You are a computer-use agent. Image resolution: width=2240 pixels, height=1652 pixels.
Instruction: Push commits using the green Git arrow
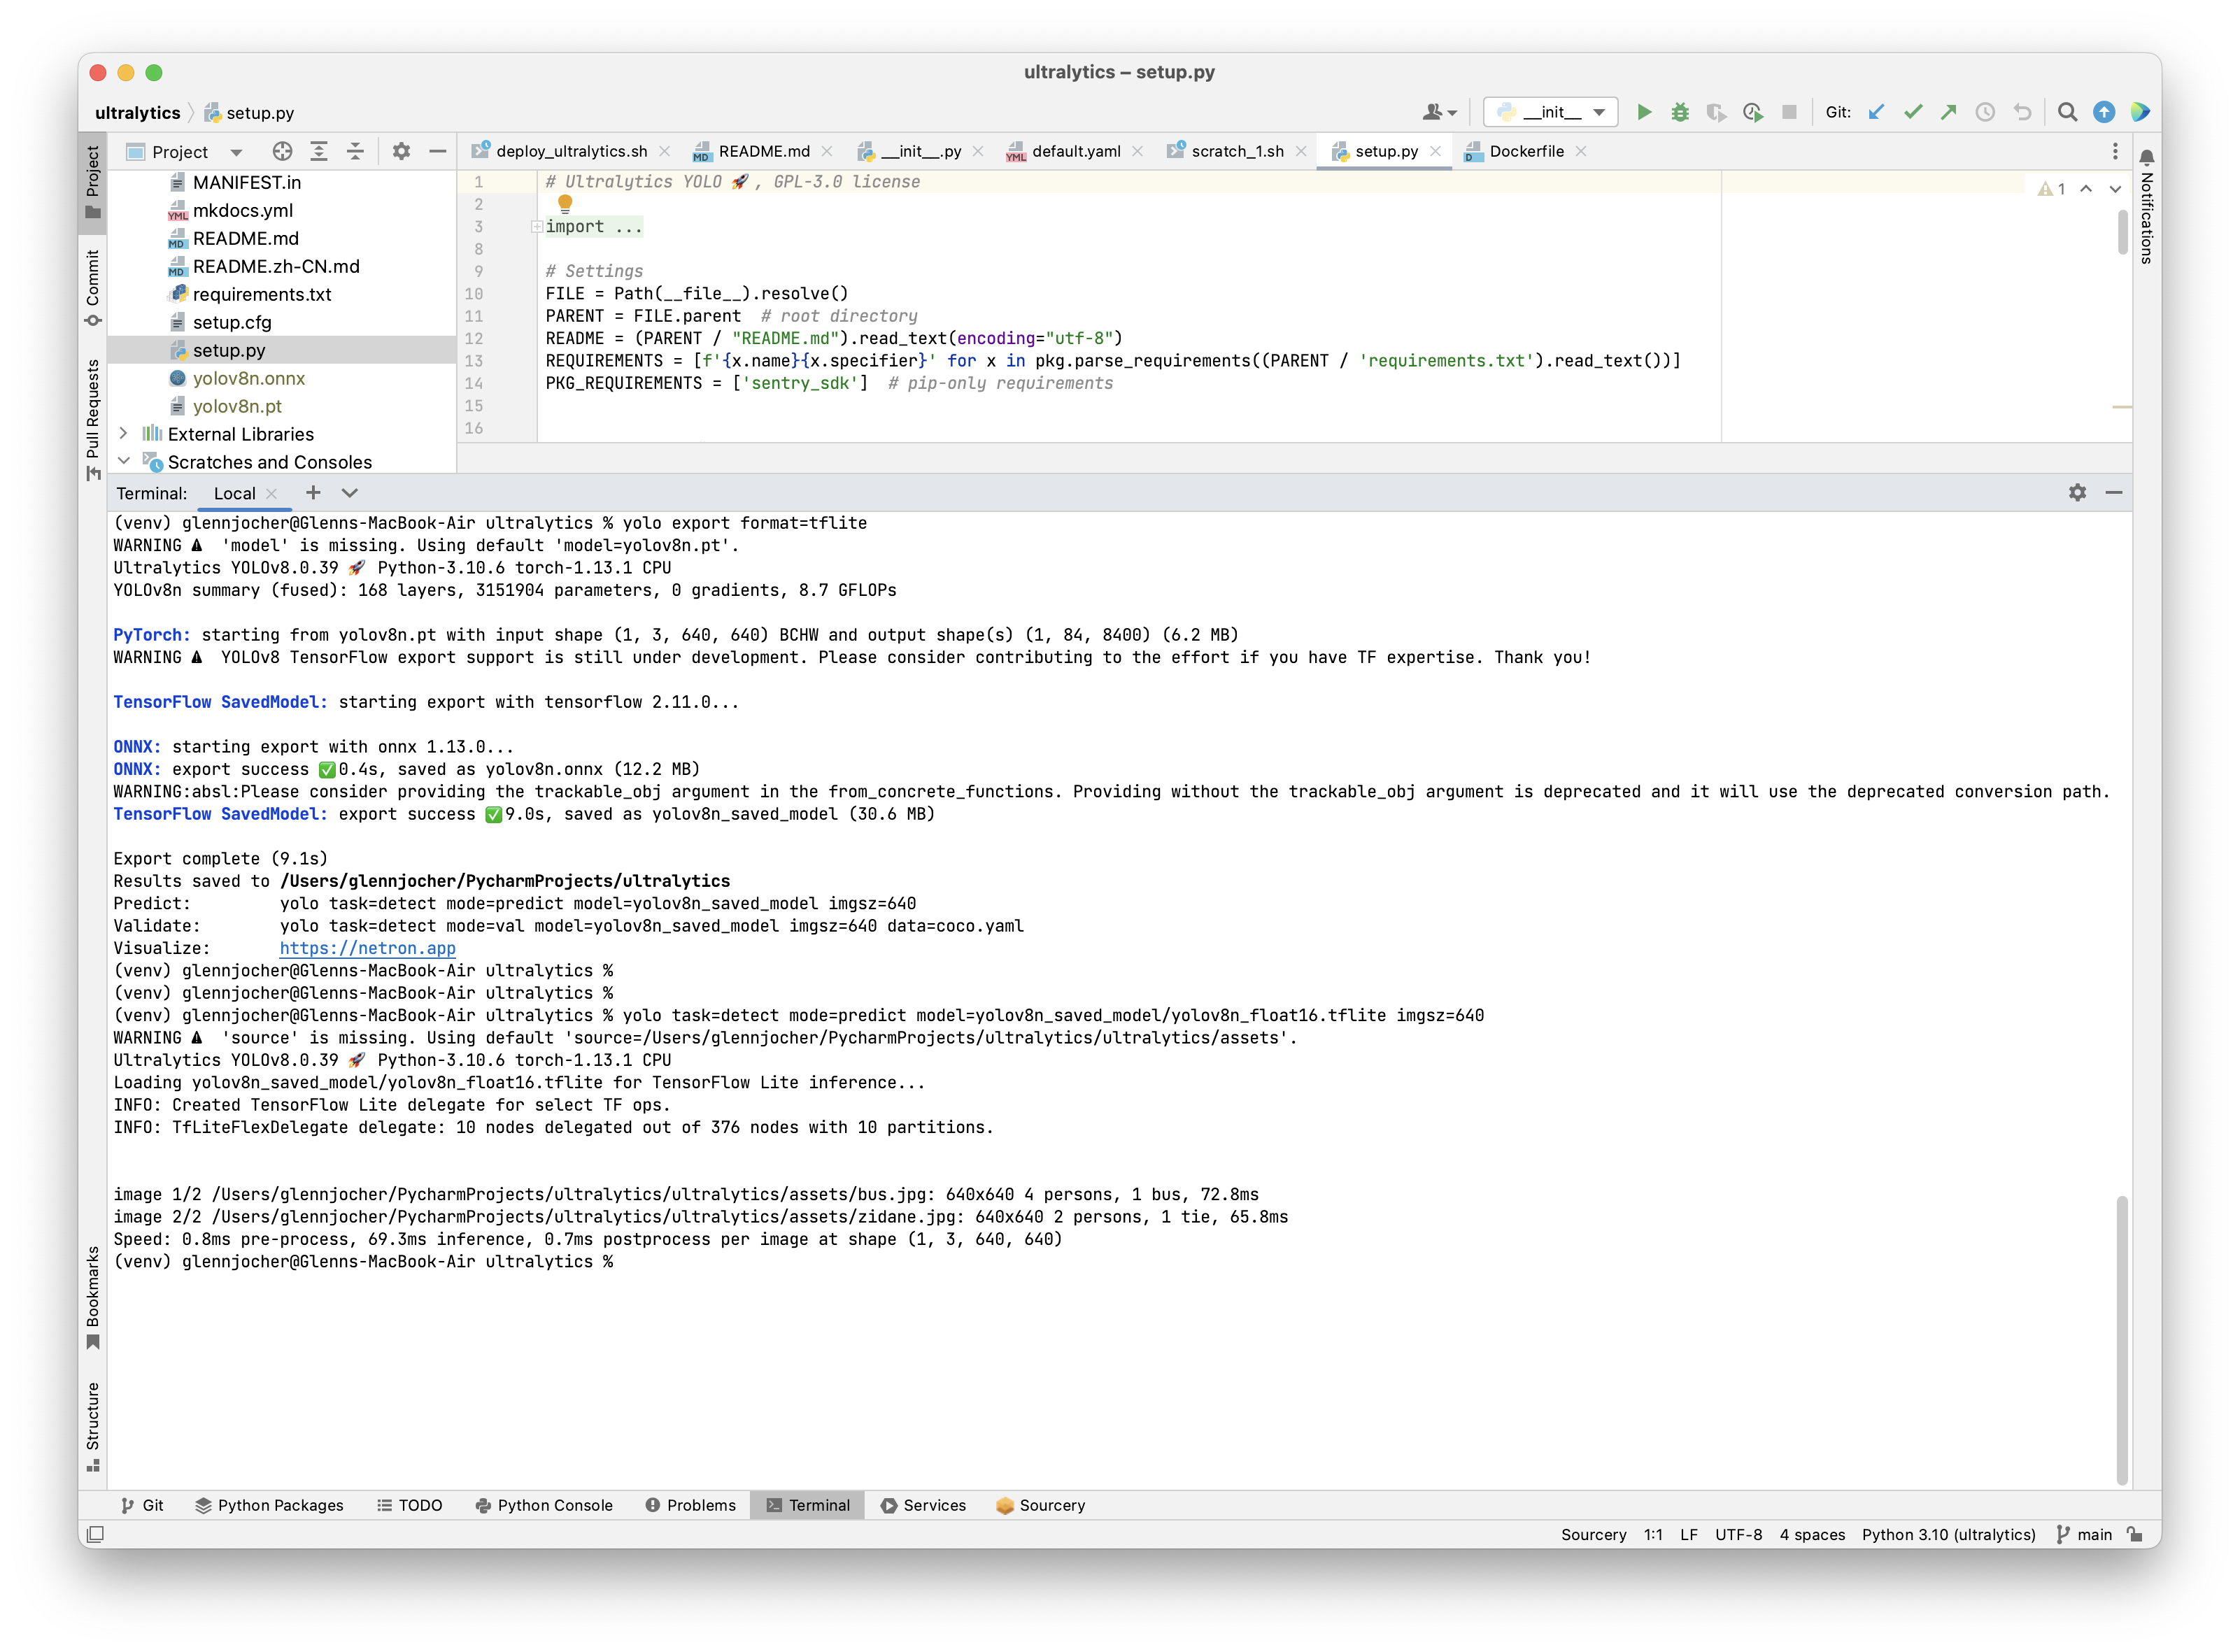1949,112
